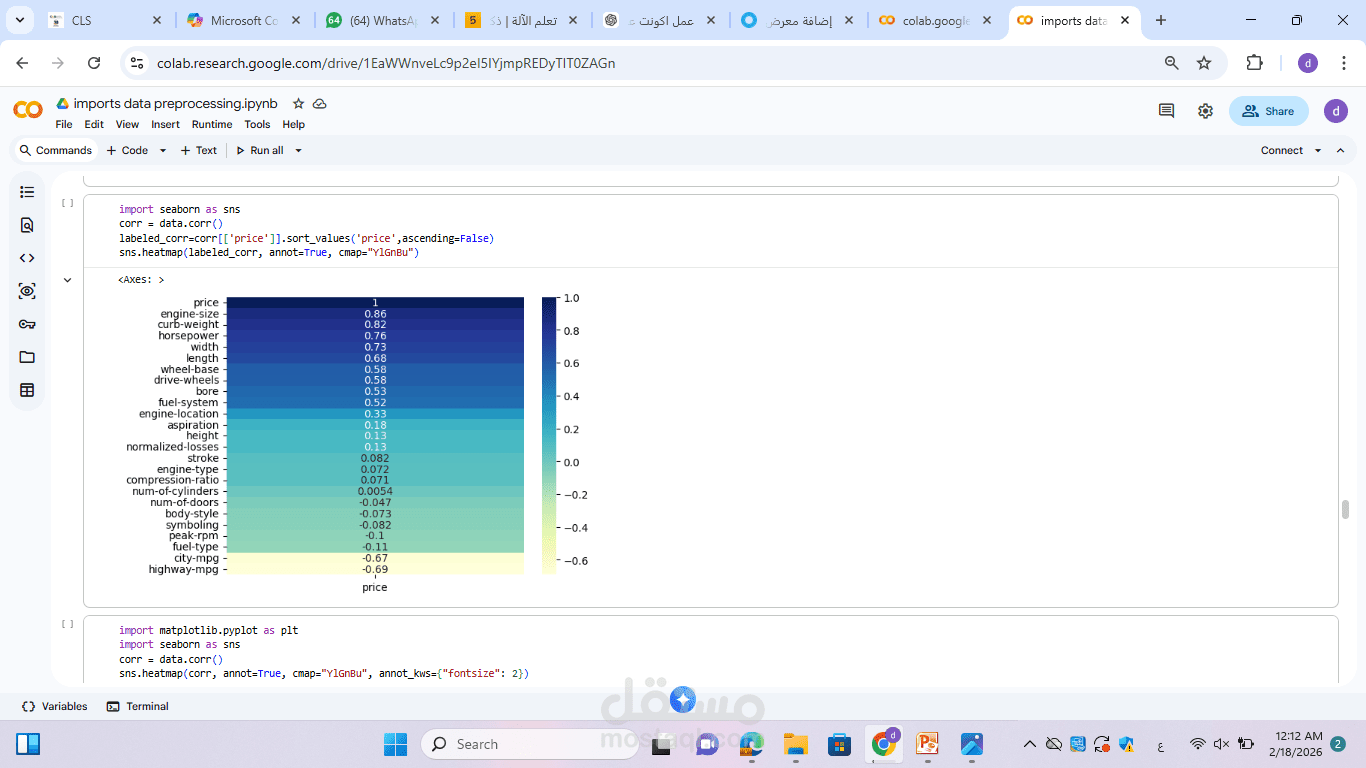
Task: Open the Chrome extensions puzzle icon
Action: (x=1254, y=63)
